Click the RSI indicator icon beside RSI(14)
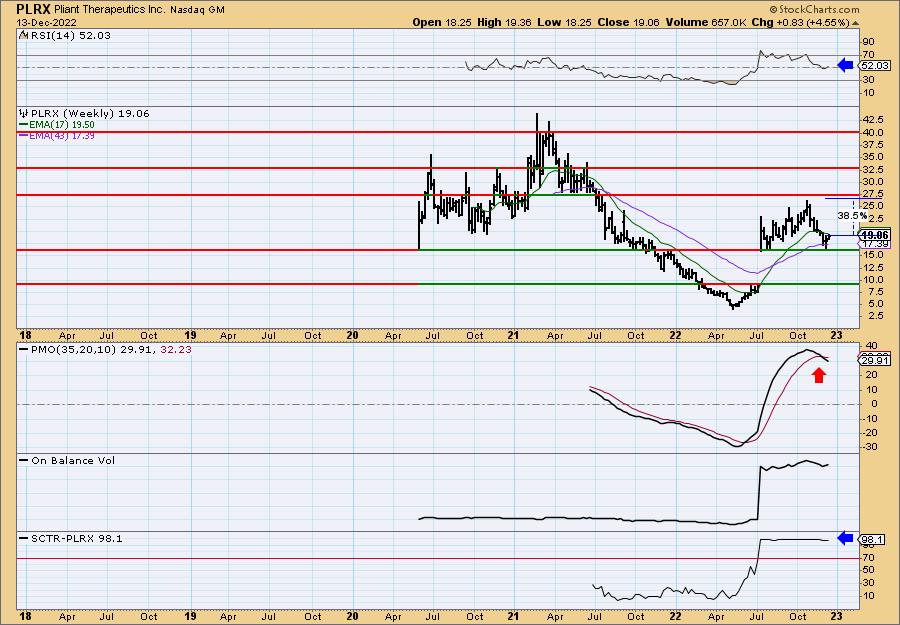Image resolution: width=900 pixels, height=625 pixels. 23,35
